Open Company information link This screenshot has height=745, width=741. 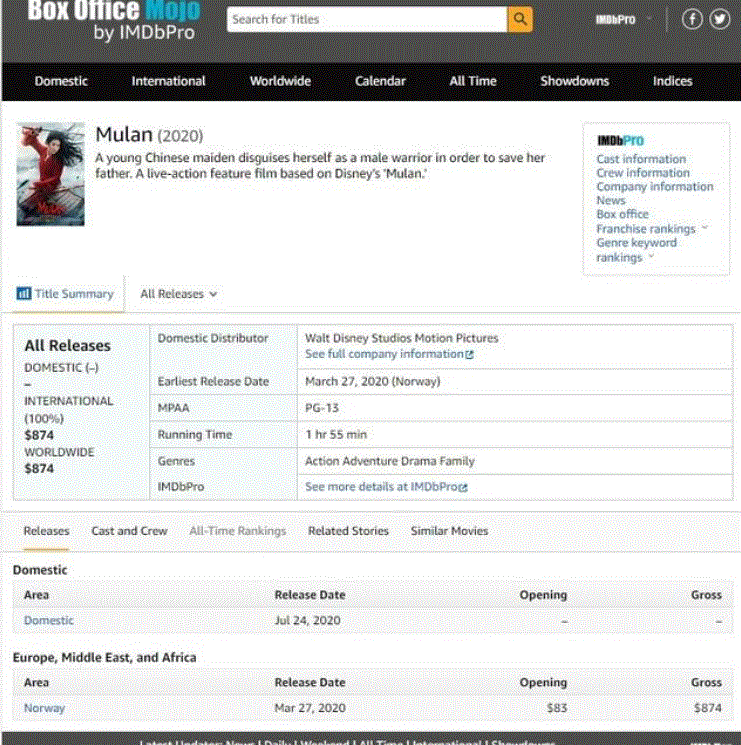(x=655, y=187)
